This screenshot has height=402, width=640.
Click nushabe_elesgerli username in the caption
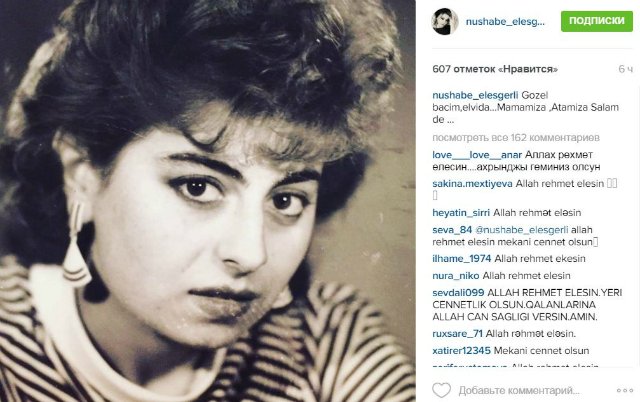pos(475,96)
